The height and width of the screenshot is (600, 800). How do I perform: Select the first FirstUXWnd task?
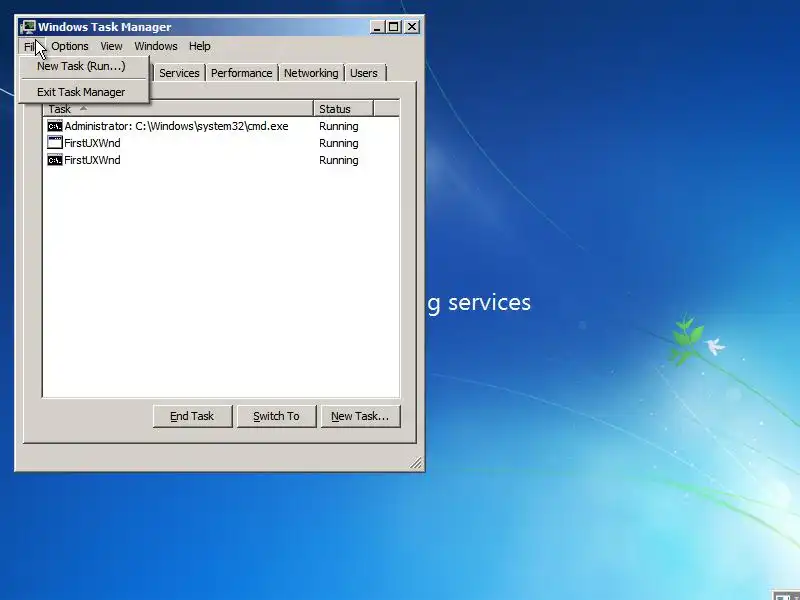point(221,143)
